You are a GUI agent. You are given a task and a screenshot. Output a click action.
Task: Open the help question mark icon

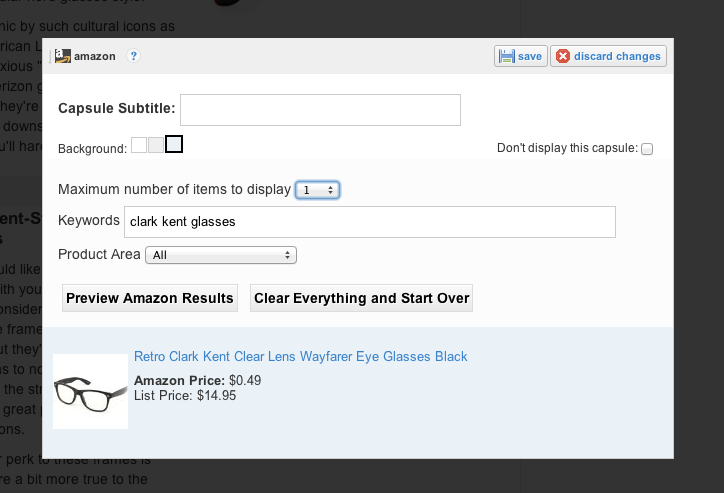133,56
